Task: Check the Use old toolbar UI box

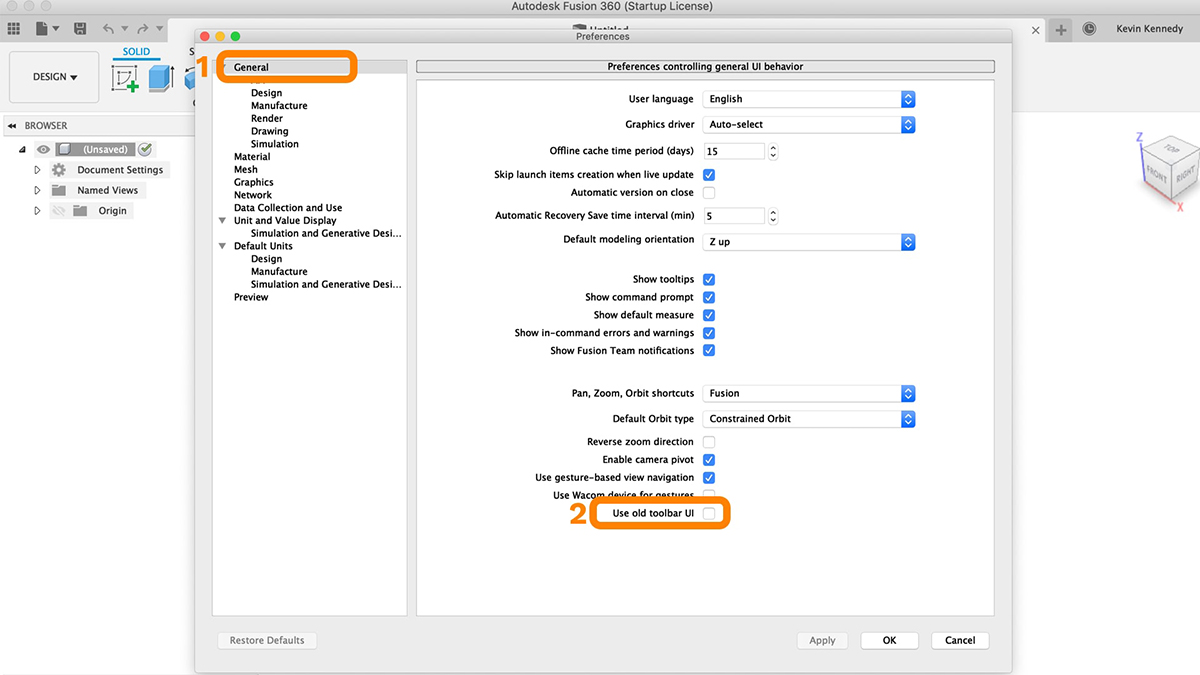Action: pos(709,513)
